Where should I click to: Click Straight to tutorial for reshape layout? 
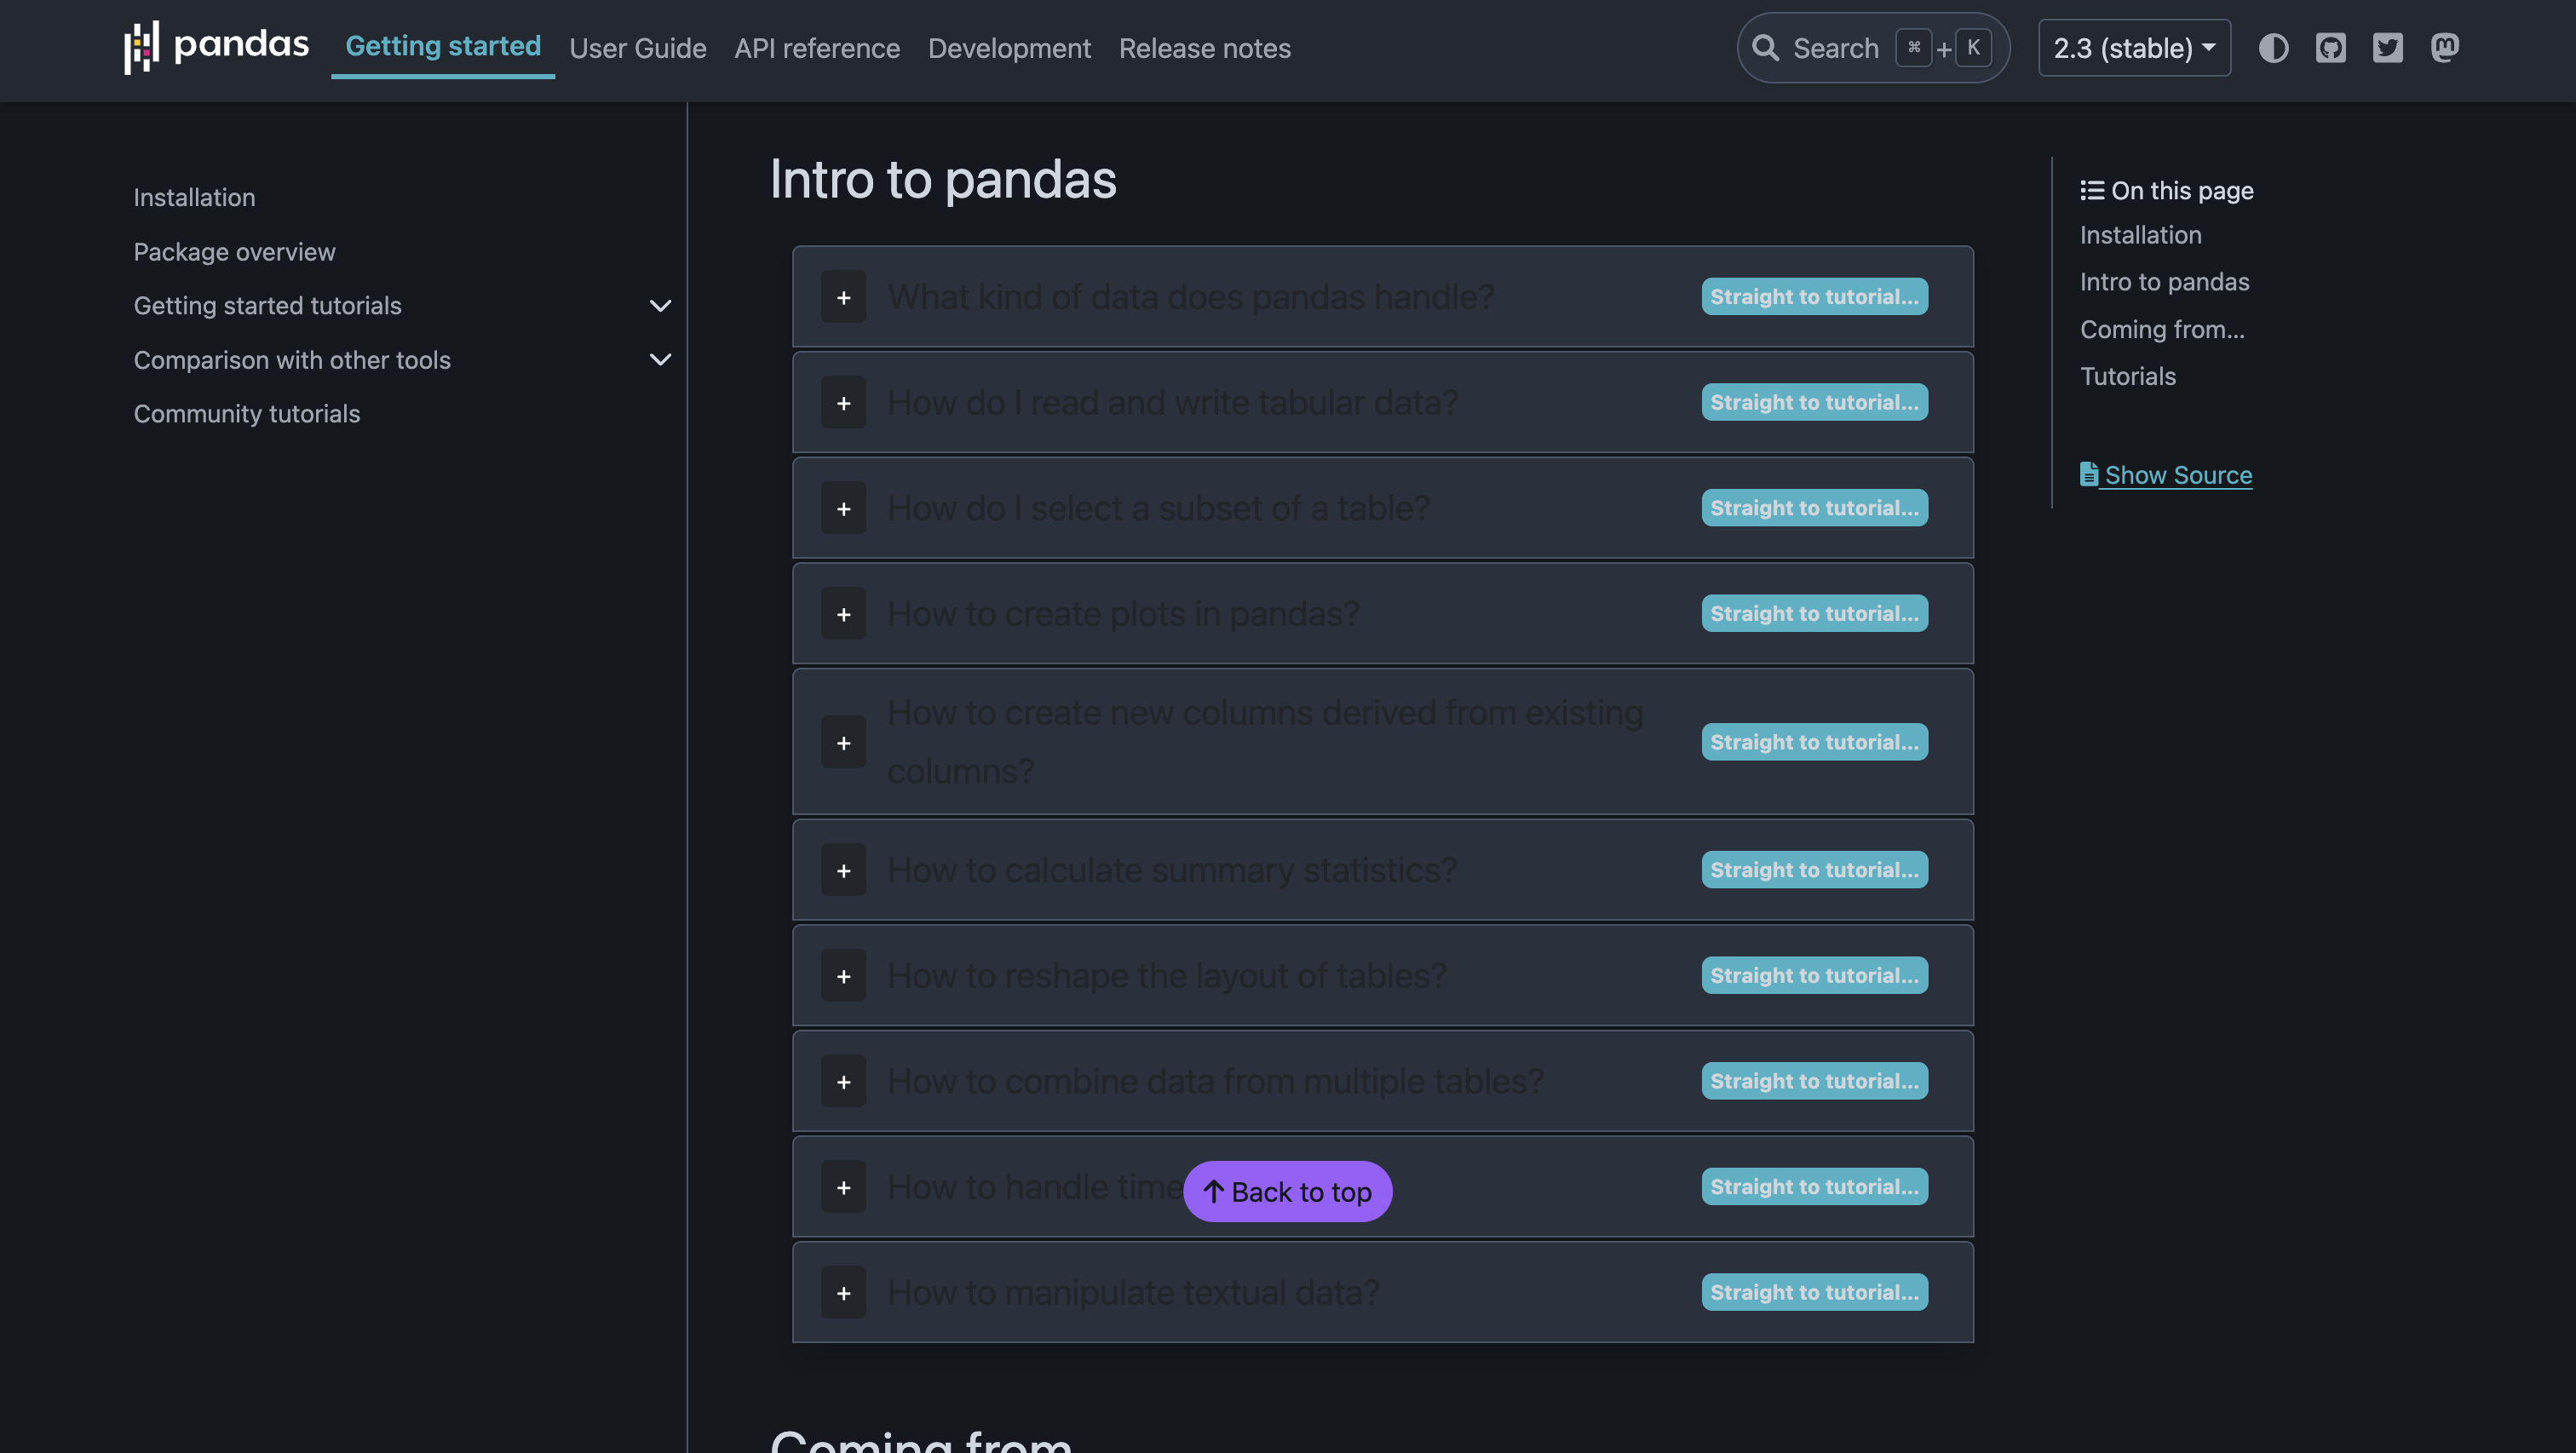tap(1814, 975)
